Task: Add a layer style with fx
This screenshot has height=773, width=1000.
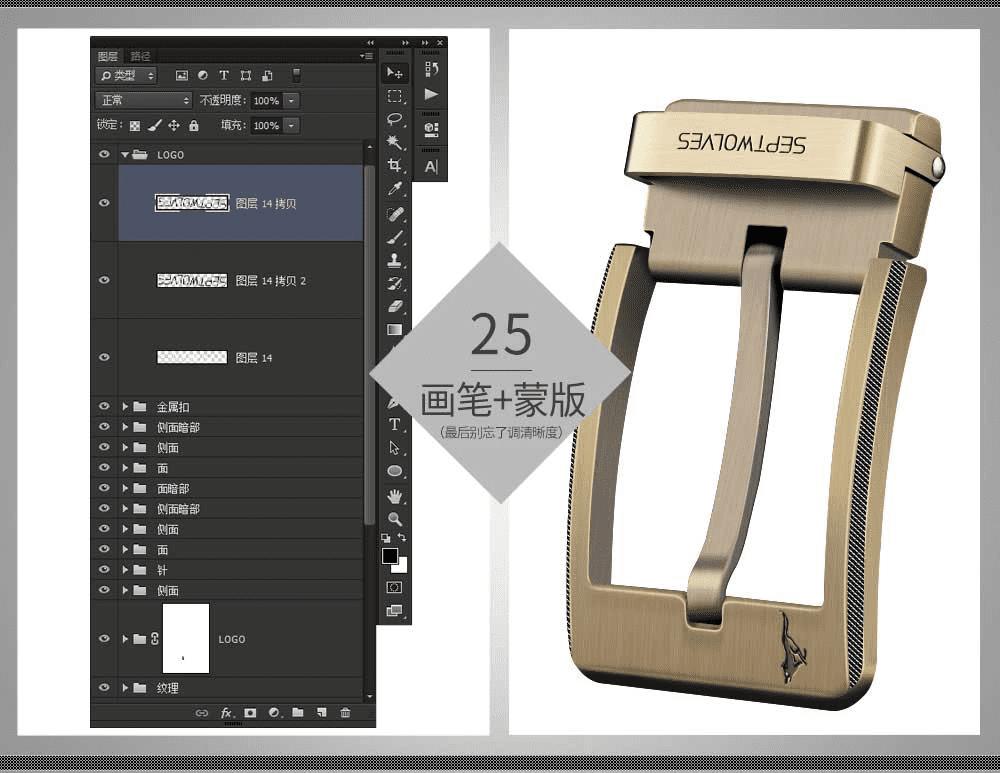Action: click(x=226, y=712)
